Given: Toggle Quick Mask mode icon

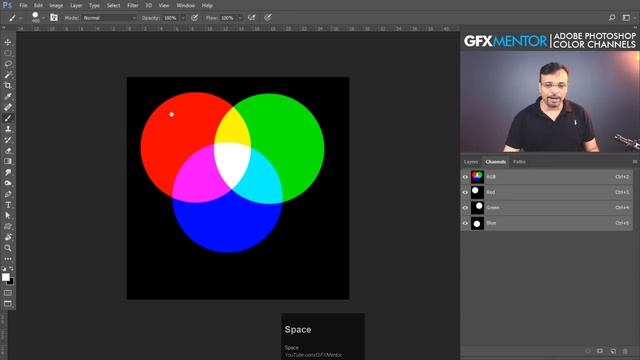Looking at the screenshot, I should (8, 293).
